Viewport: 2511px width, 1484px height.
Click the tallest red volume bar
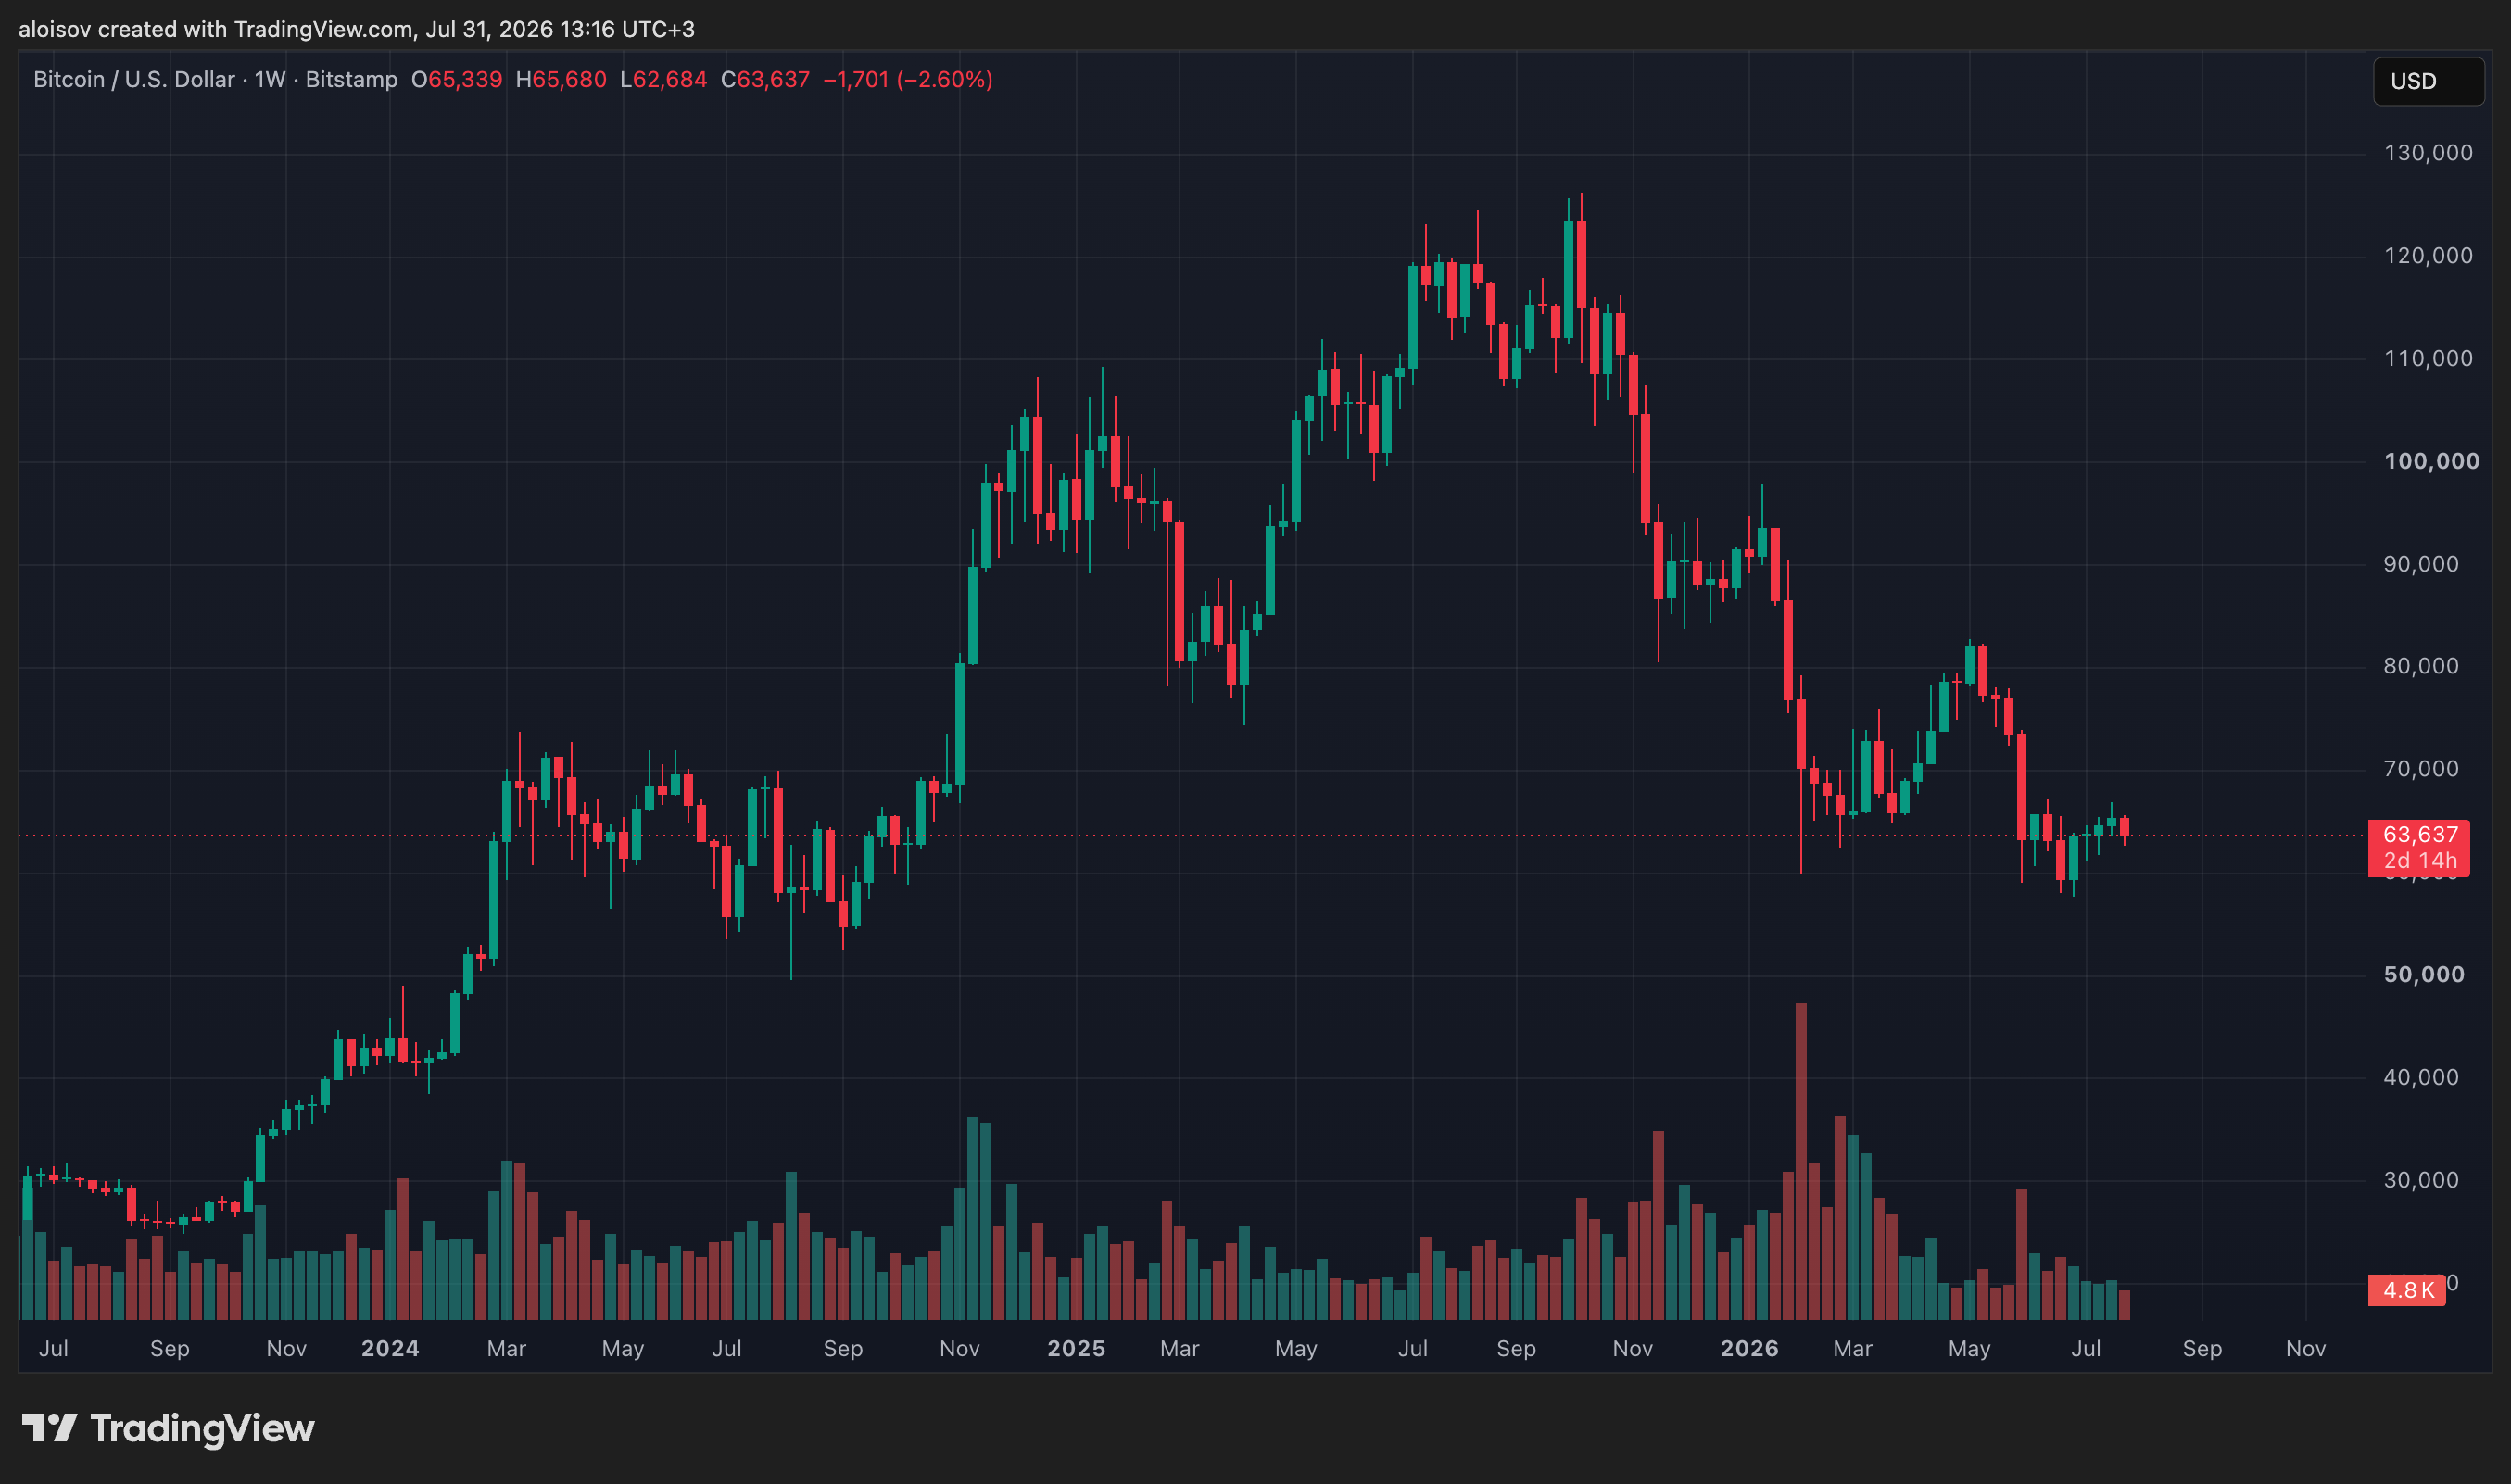click(1801, 1161)
